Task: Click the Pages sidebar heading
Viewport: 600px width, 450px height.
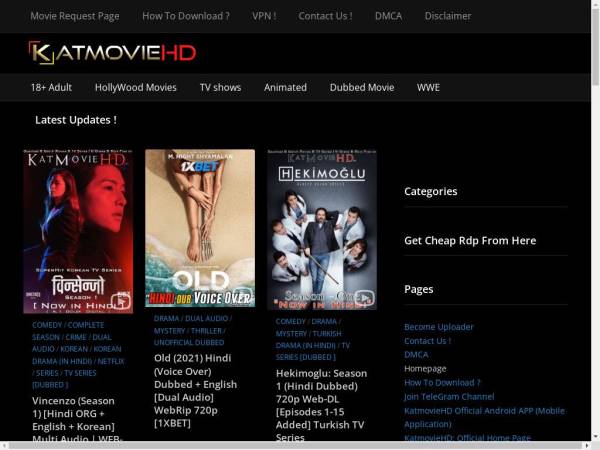Action: point(419,289)
